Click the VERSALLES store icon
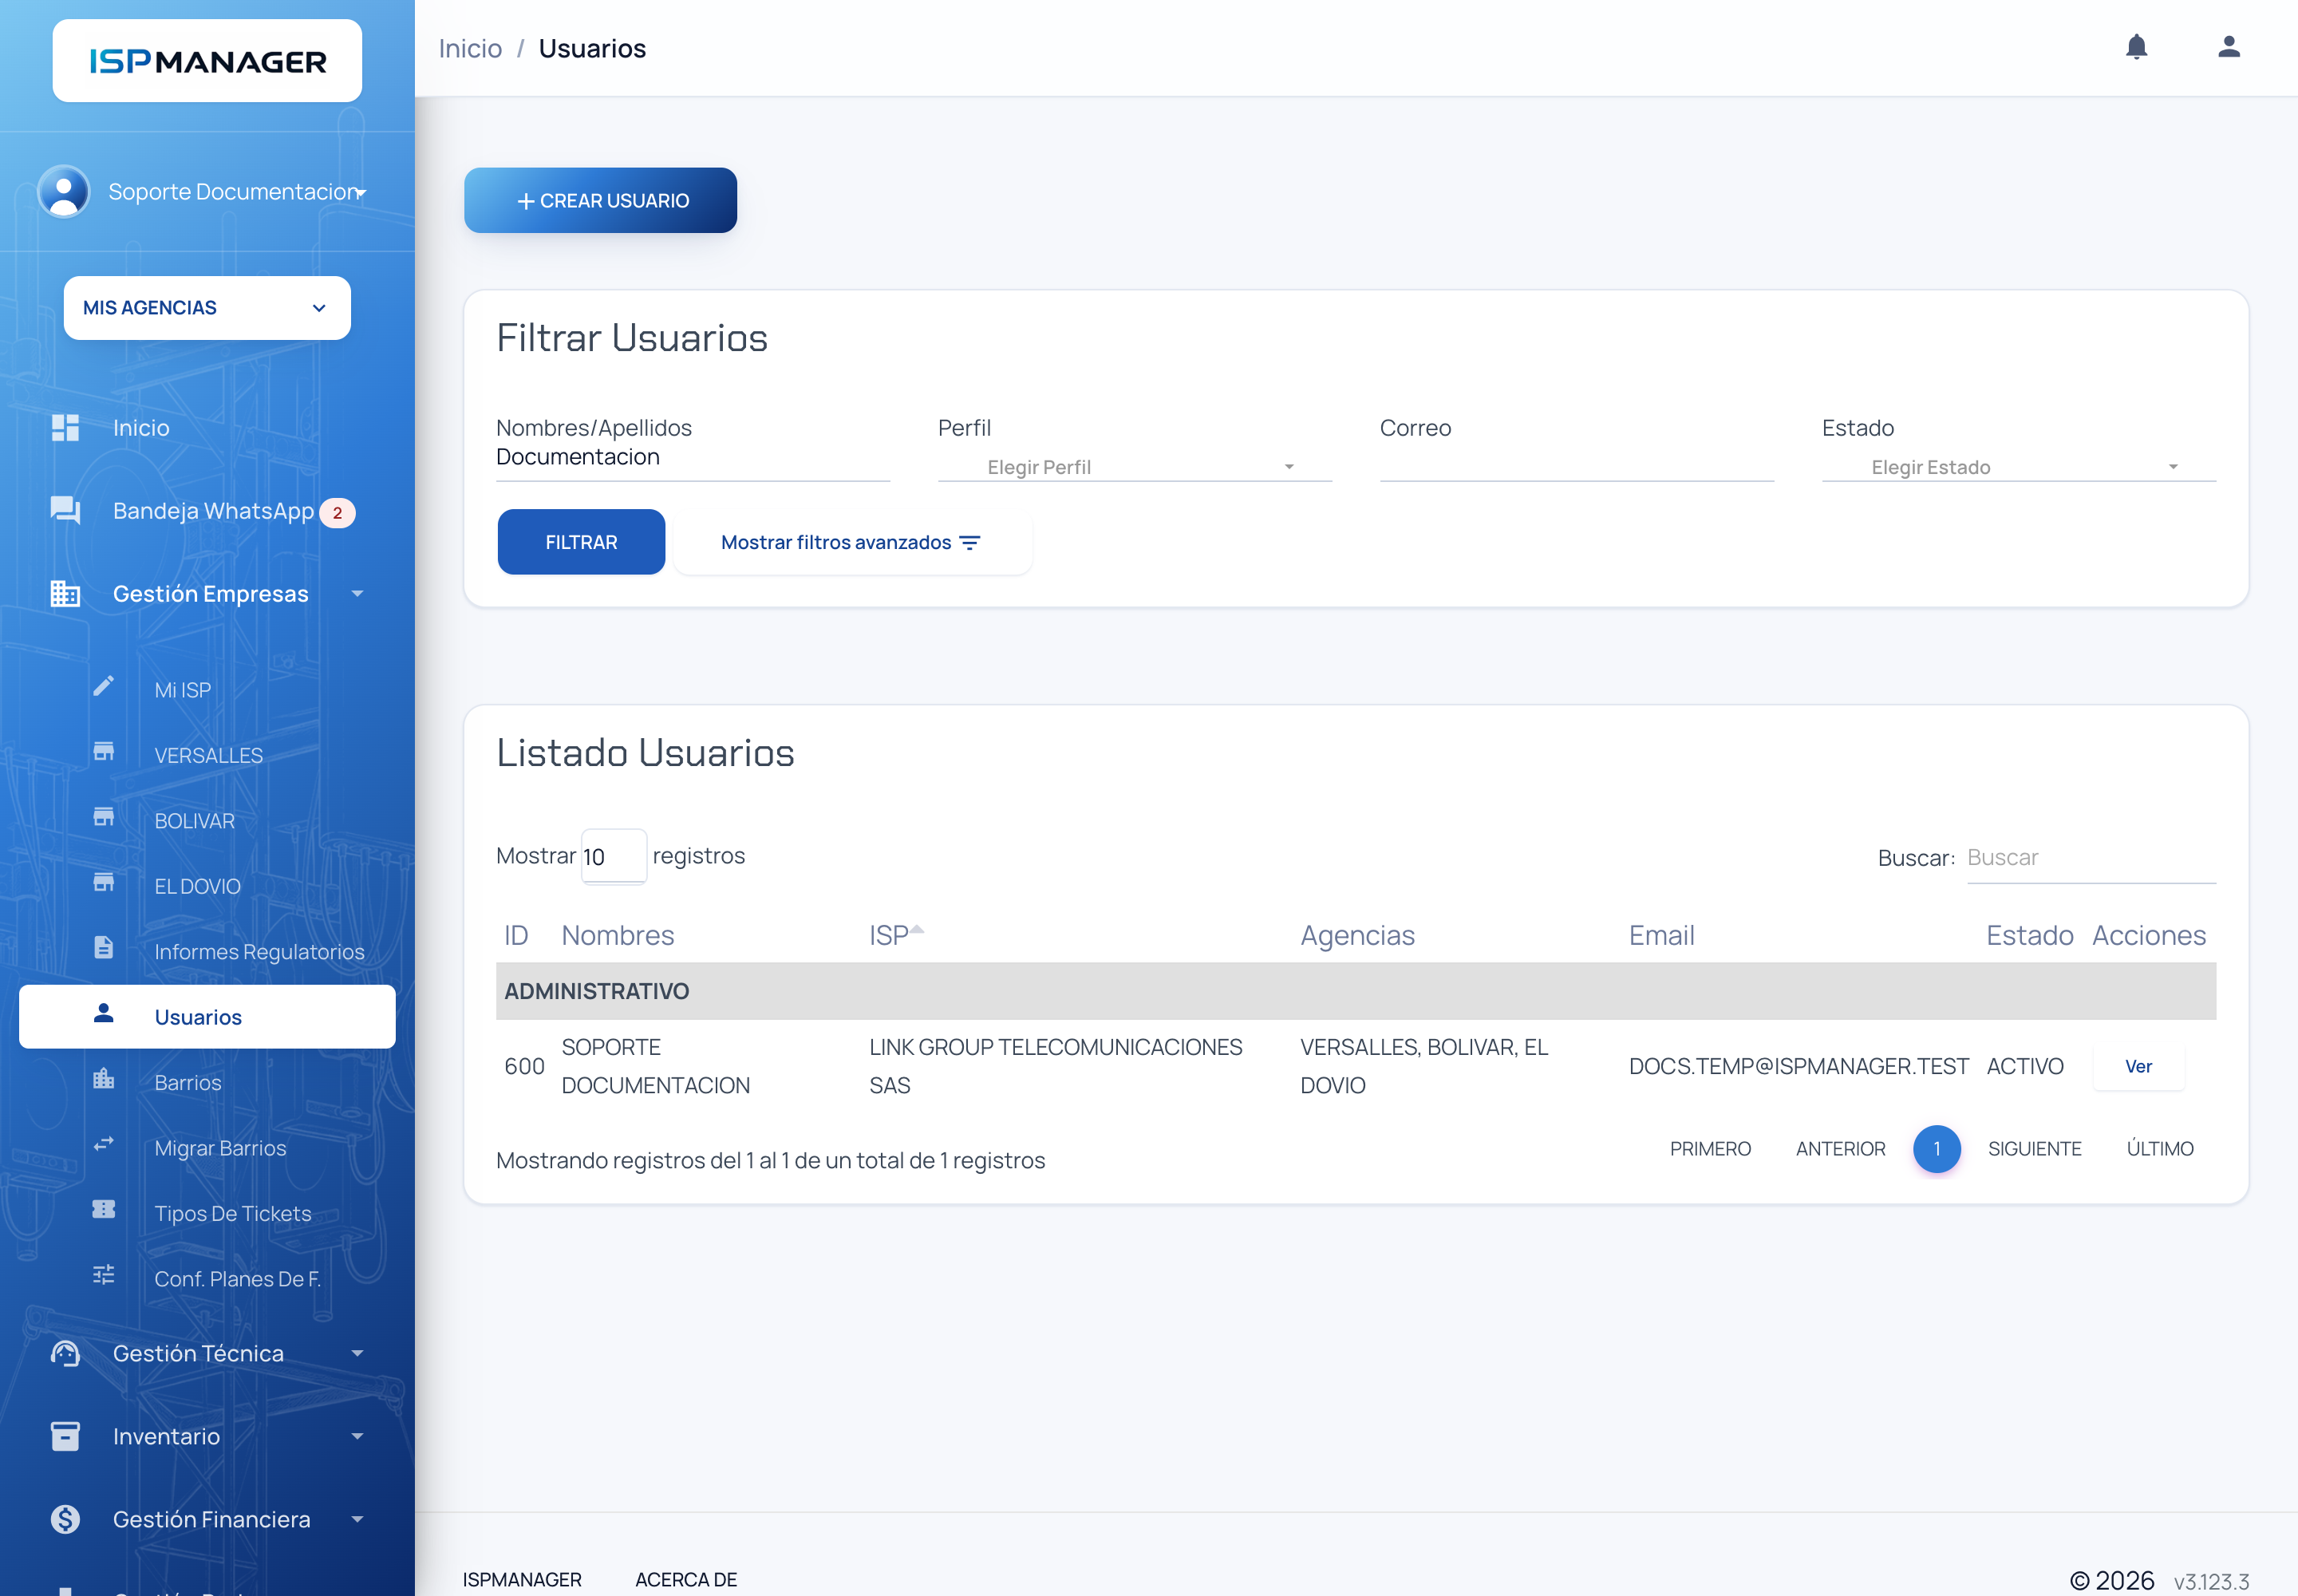2298x1596 pixels. click(103, 752)
